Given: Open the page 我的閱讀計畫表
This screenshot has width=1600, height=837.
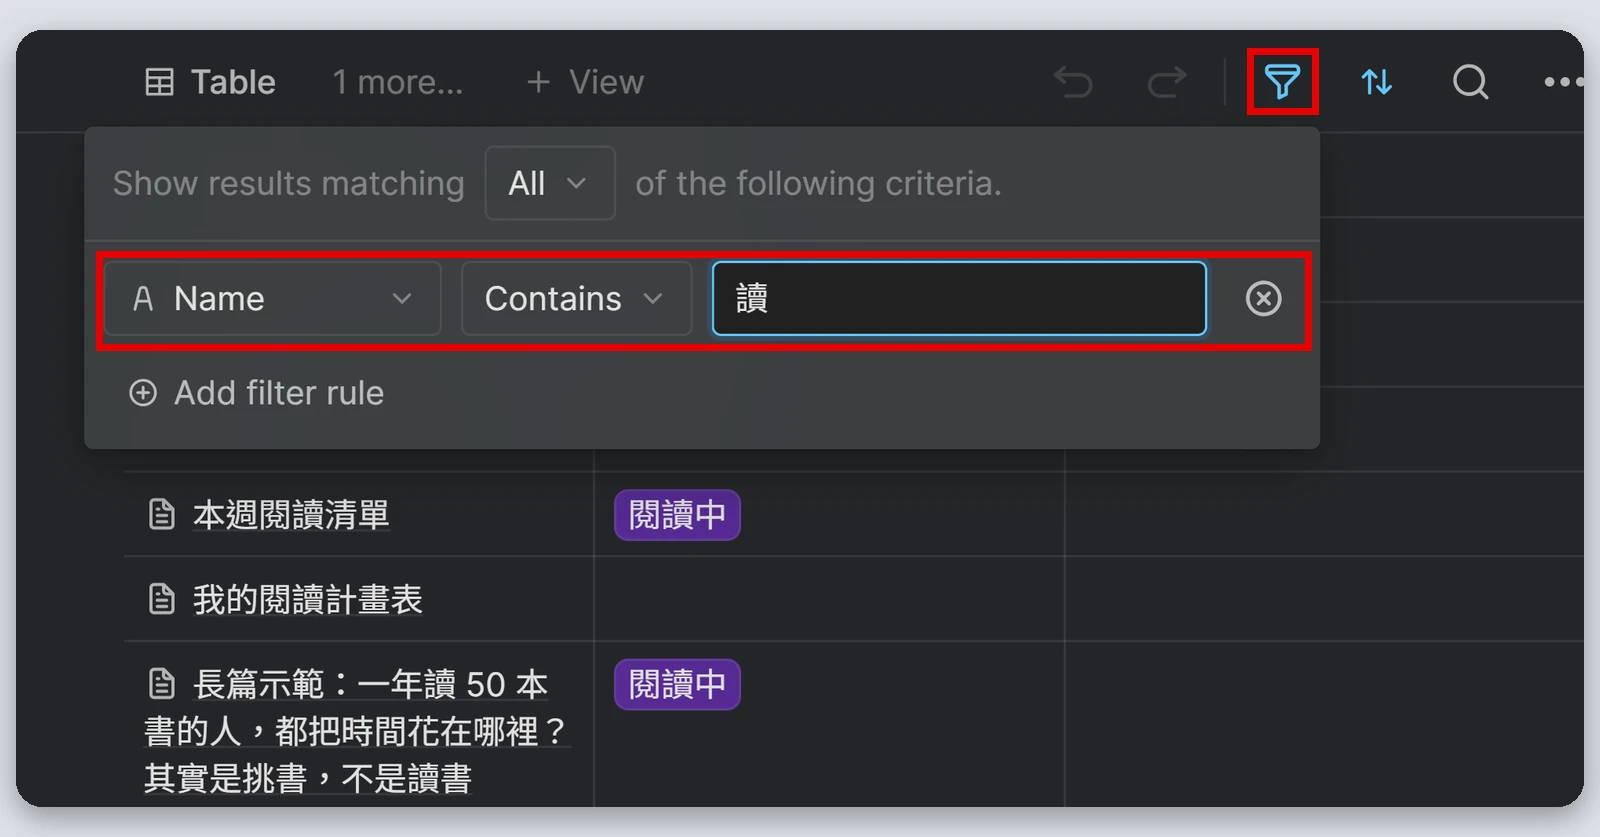Looking at the screenshot, I should coord(308,600).
